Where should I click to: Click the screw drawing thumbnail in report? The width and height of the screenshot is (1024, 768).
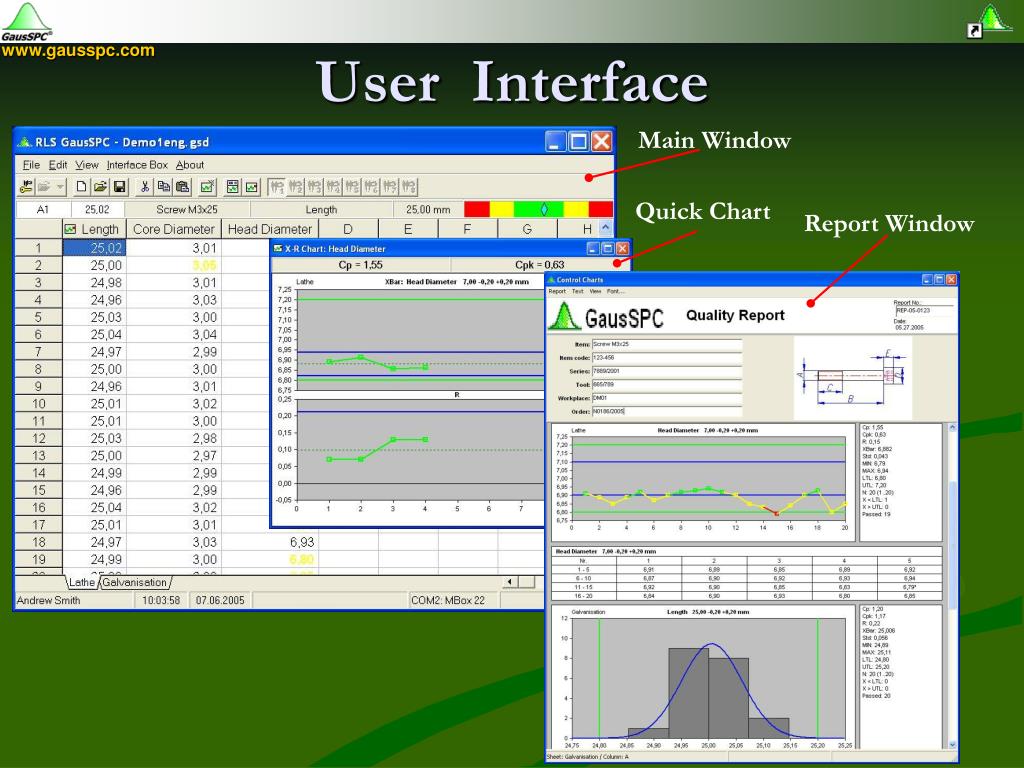tap(852, 378)
